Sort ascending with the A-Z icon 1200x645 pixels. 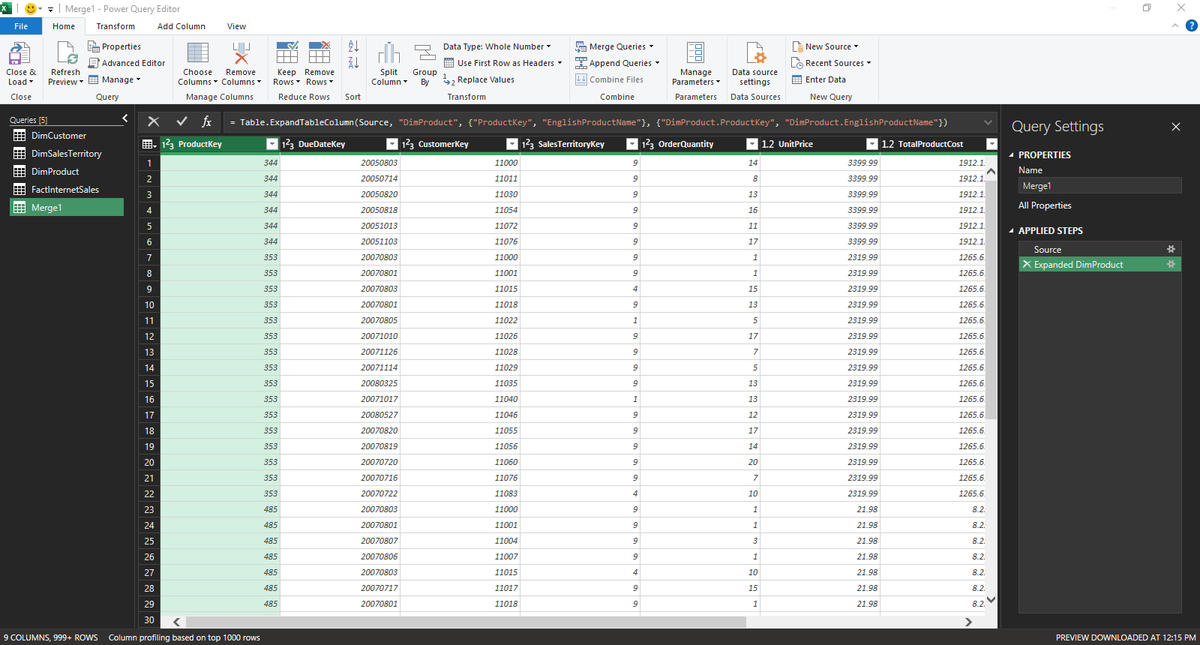(352, 47)
